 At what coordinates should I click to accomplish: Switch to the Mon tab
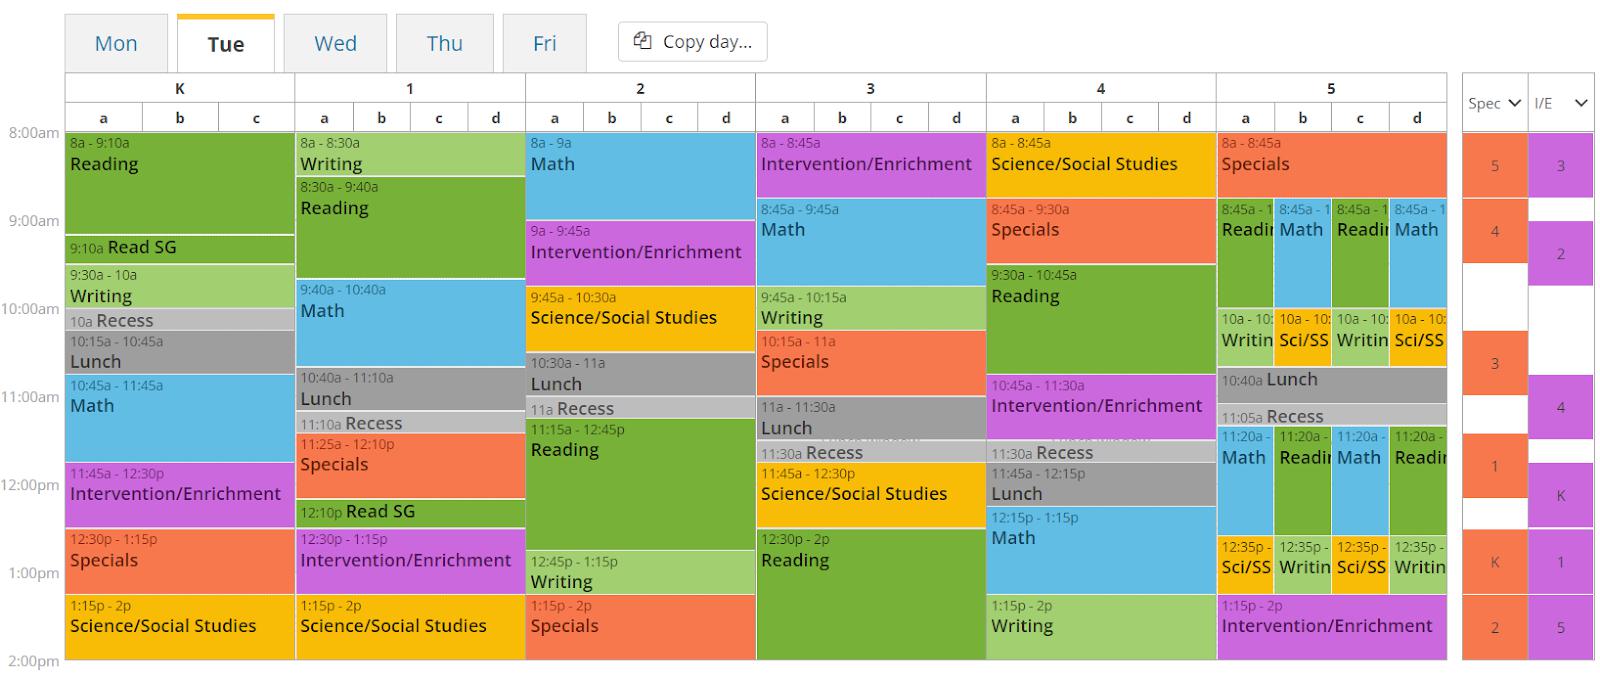116,43
